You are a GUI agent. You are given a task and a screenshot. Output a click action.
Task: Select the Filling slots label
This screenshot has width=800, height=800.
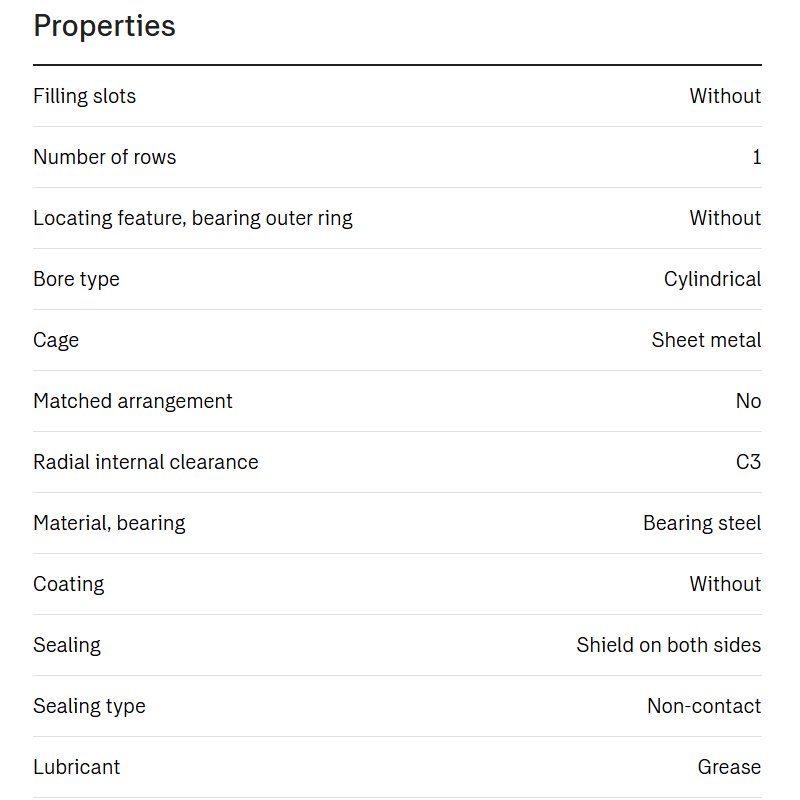(85, 96)
